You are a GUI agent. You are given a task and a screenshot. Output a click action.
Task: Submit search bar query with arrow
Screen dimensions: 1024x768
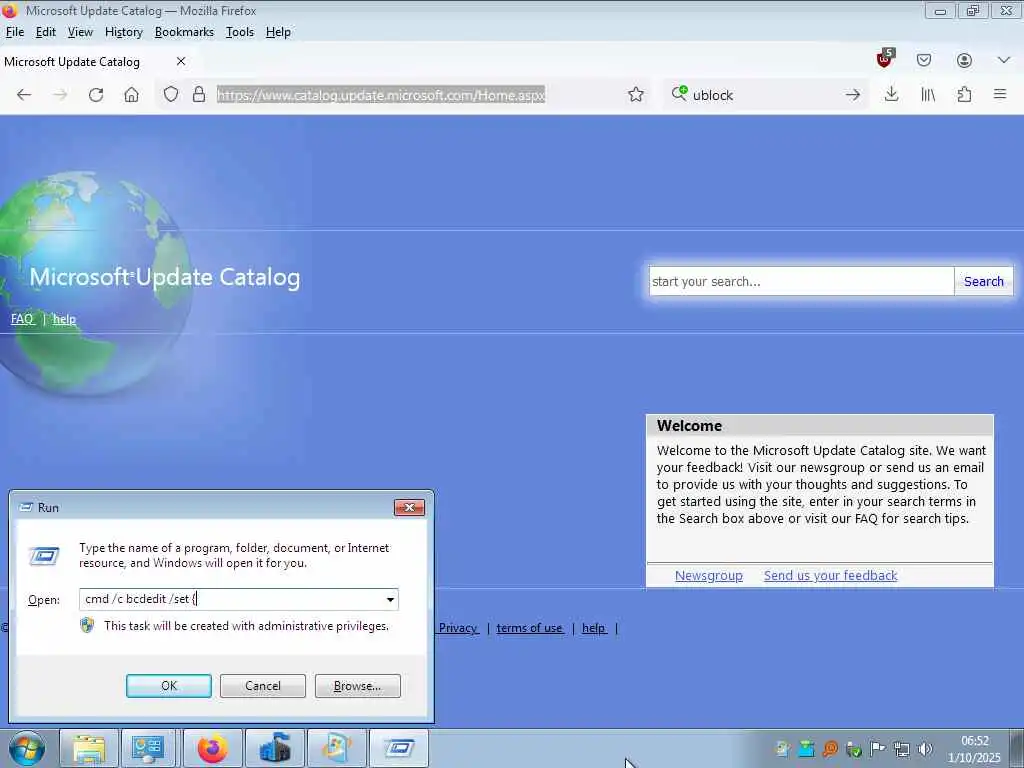[852, 95]
